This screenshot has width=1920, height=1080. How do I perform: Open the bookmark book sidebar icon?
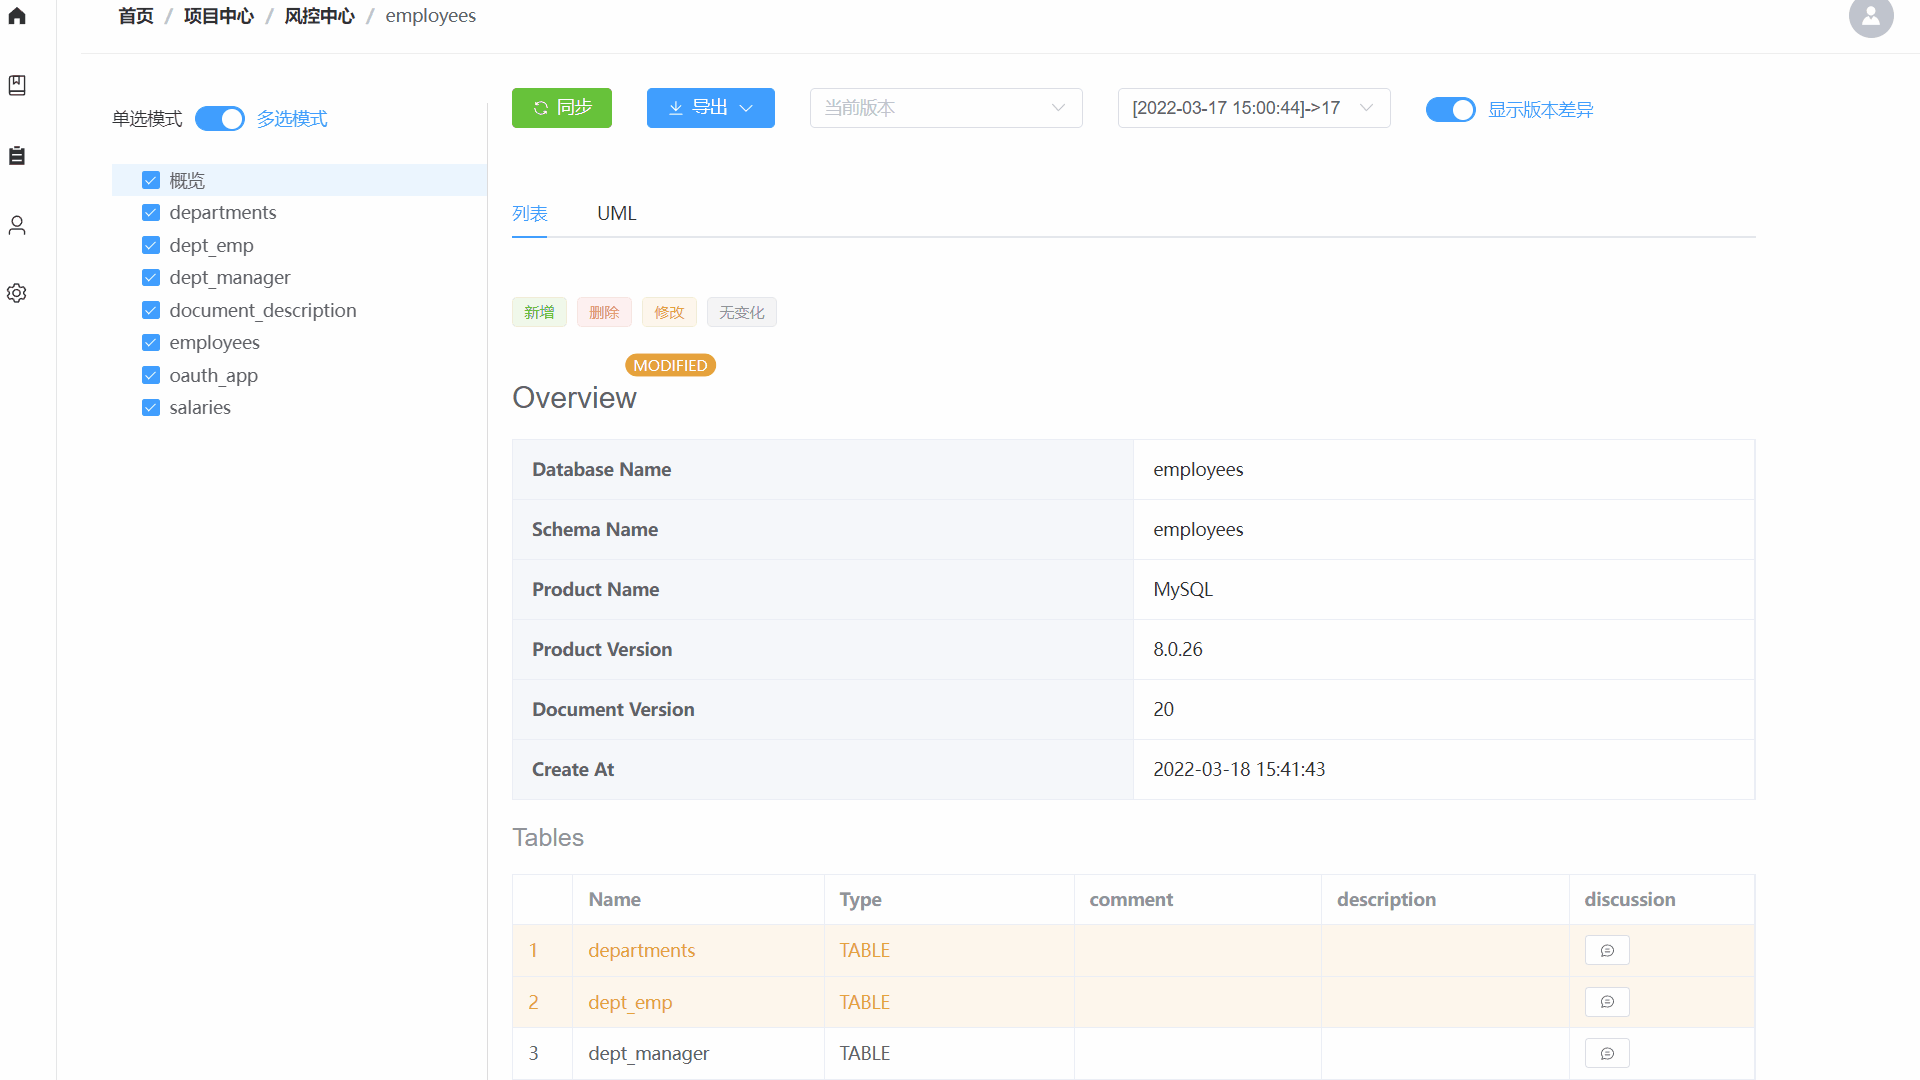point(17,85)
